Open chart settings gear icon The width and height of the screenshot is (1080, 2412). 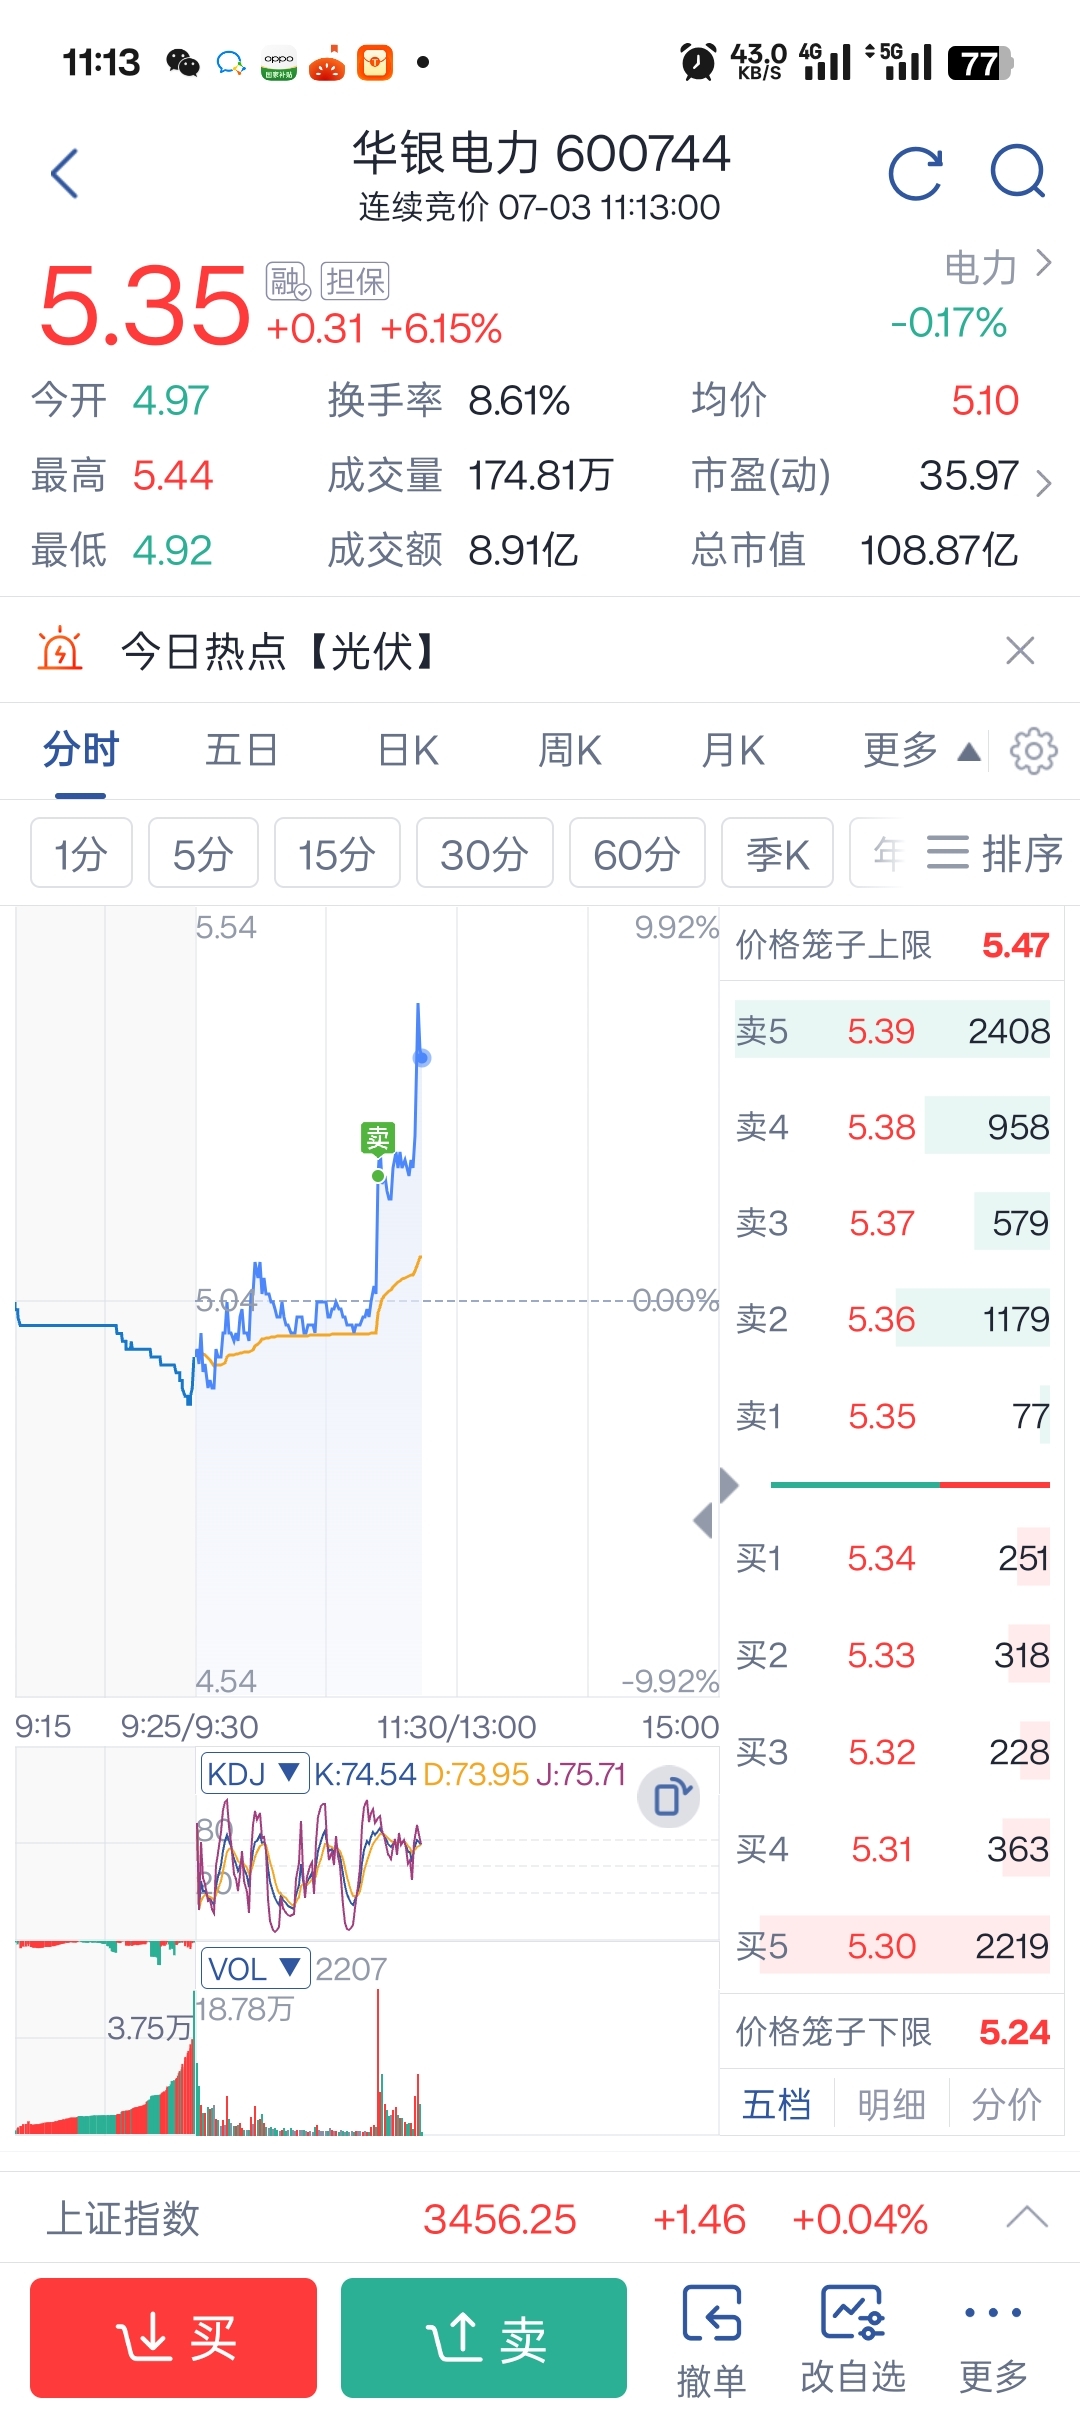(1033, 751)
